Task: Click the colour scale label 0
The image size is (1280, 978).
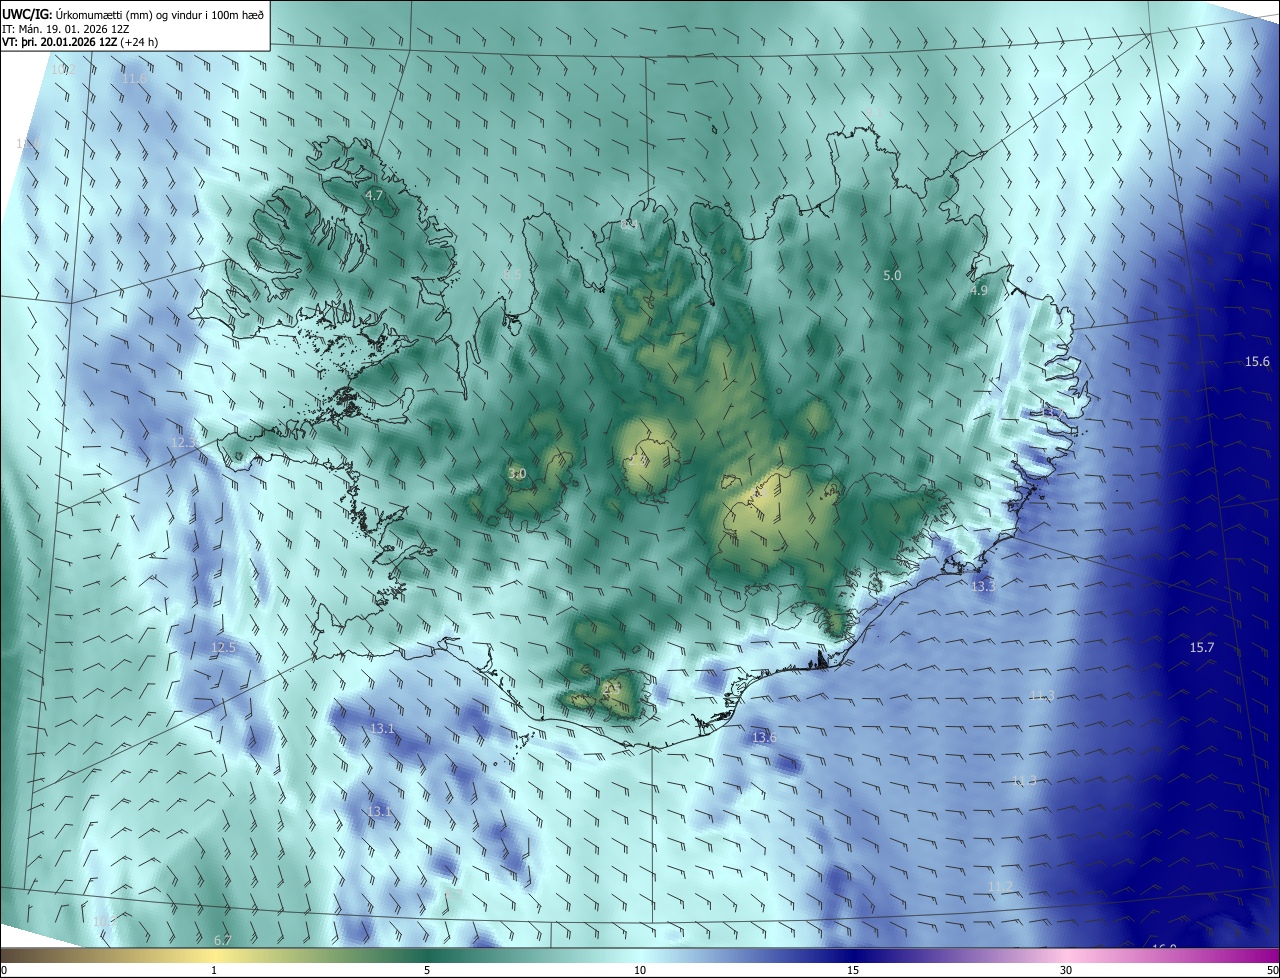Action: click(x=3, y=970)
